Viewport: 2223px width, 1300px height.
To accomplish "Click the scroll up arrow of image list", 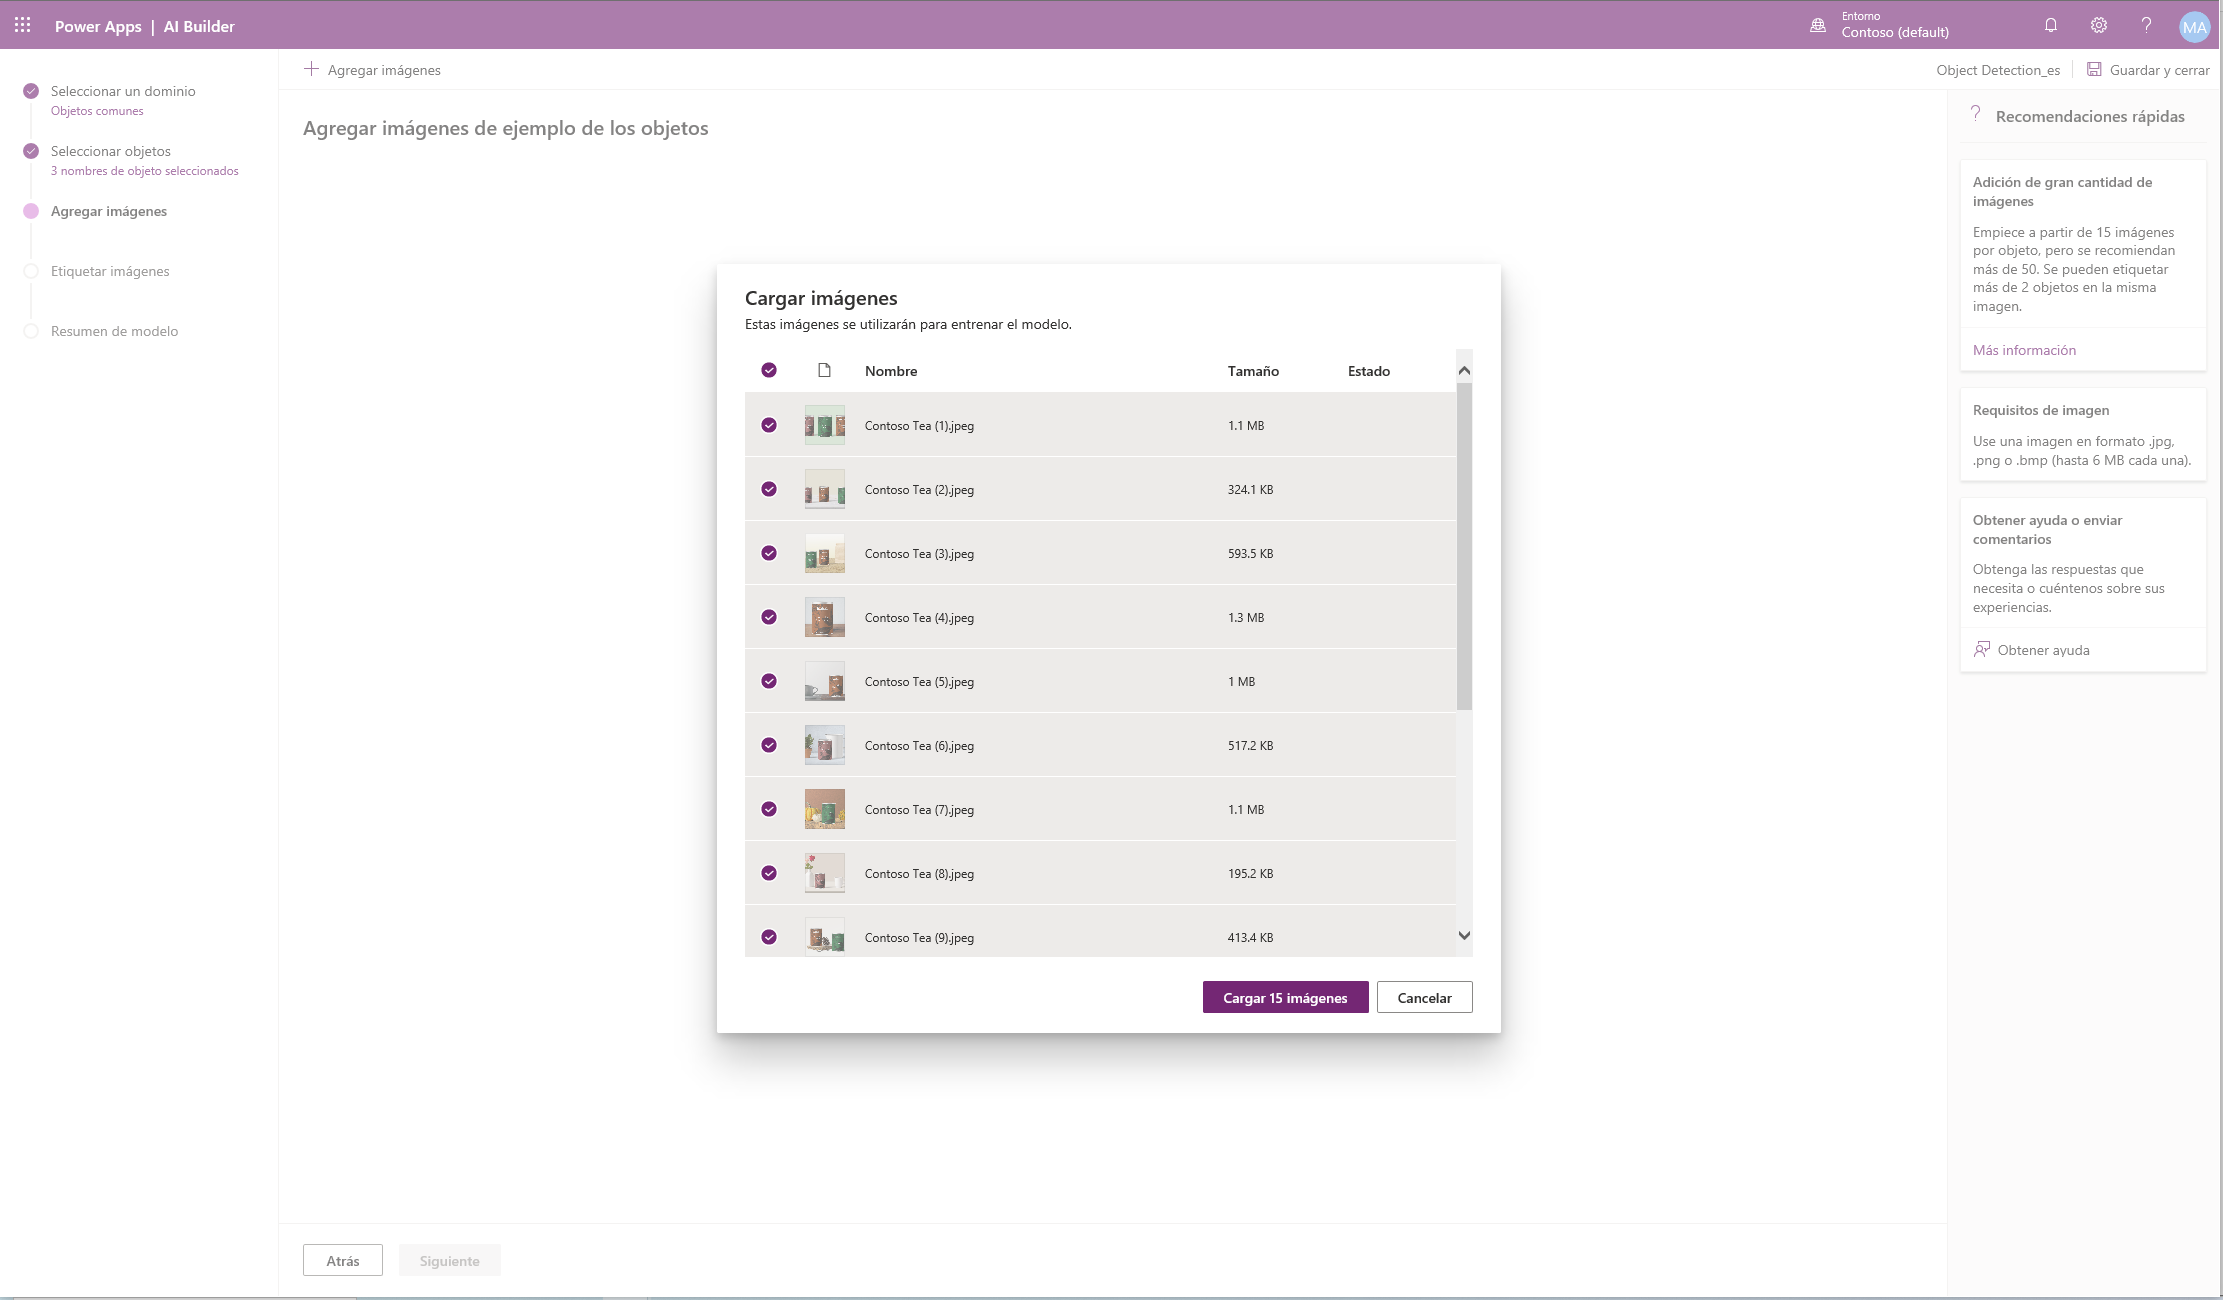I will point(1464,370).
